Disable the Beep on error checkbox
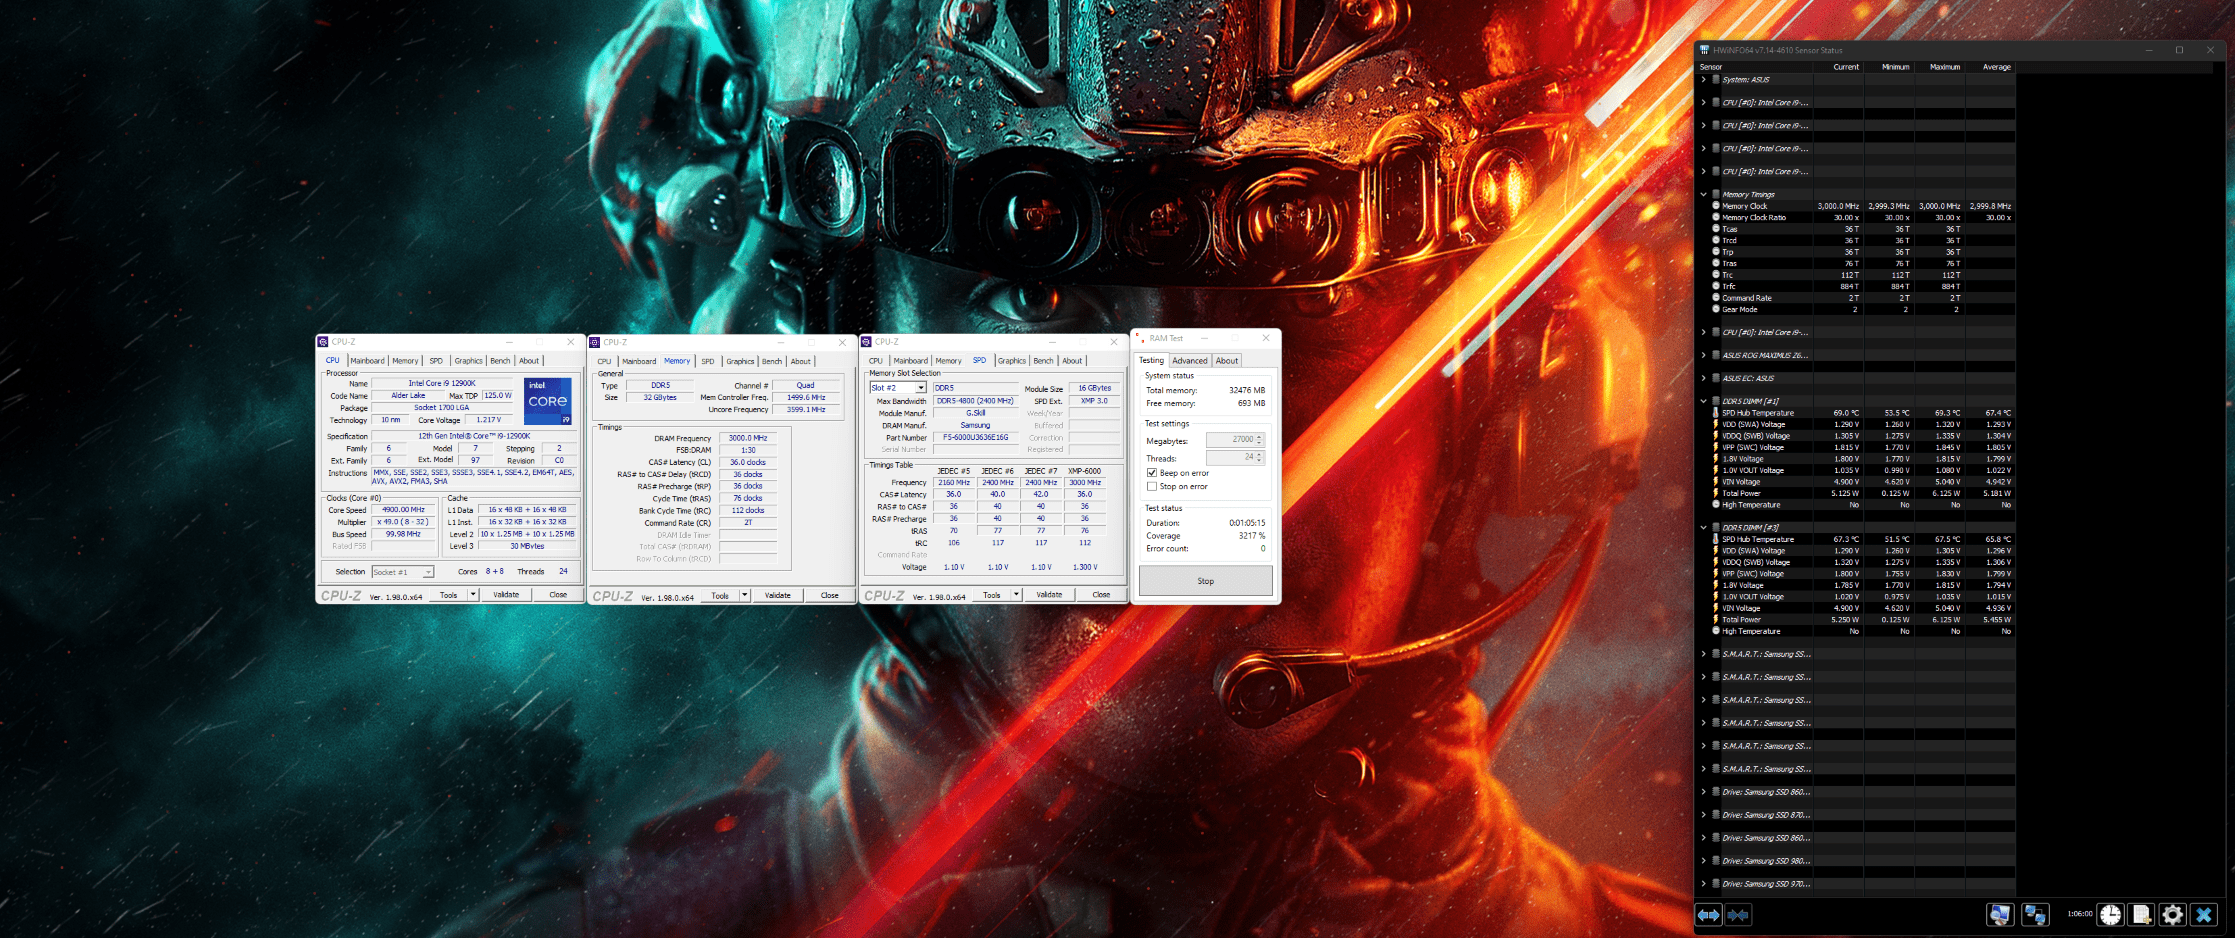This screenshot has width=2235, height=938. pos(1152,473)
